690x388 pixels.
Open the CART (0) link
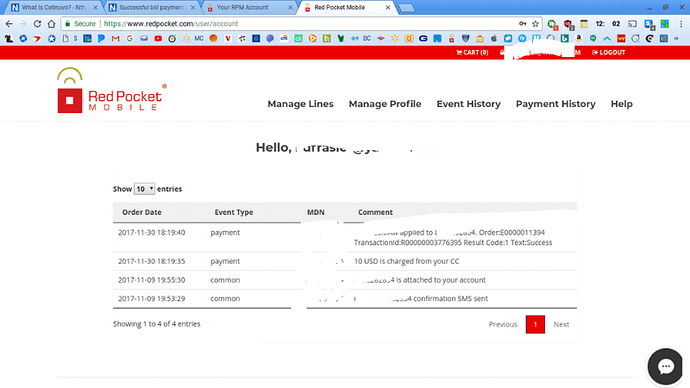click(x=472, y=52)
